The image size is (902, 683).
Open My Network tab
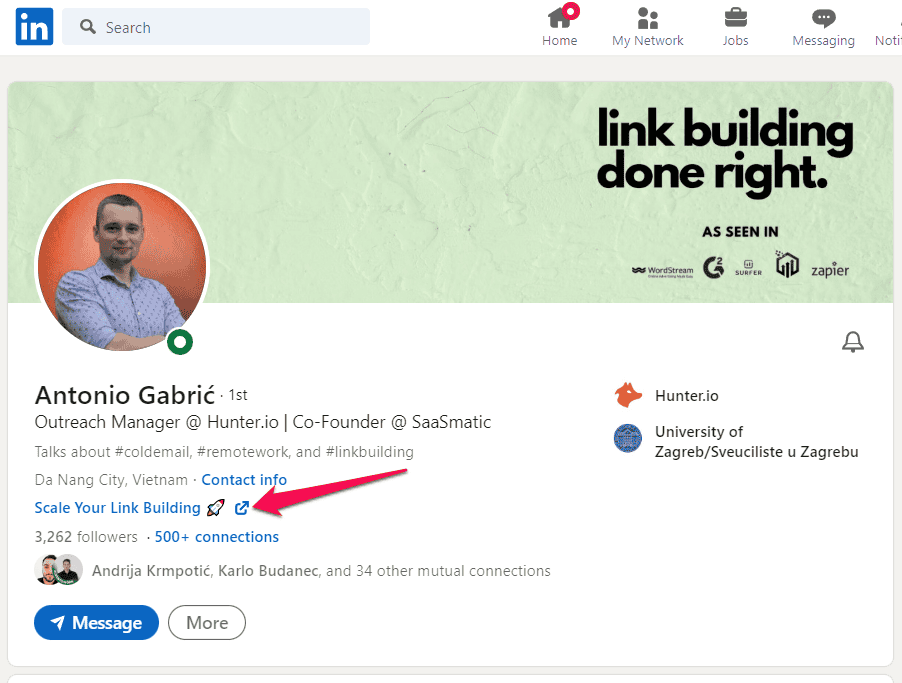pyautogui.click(x=648, y=26)
